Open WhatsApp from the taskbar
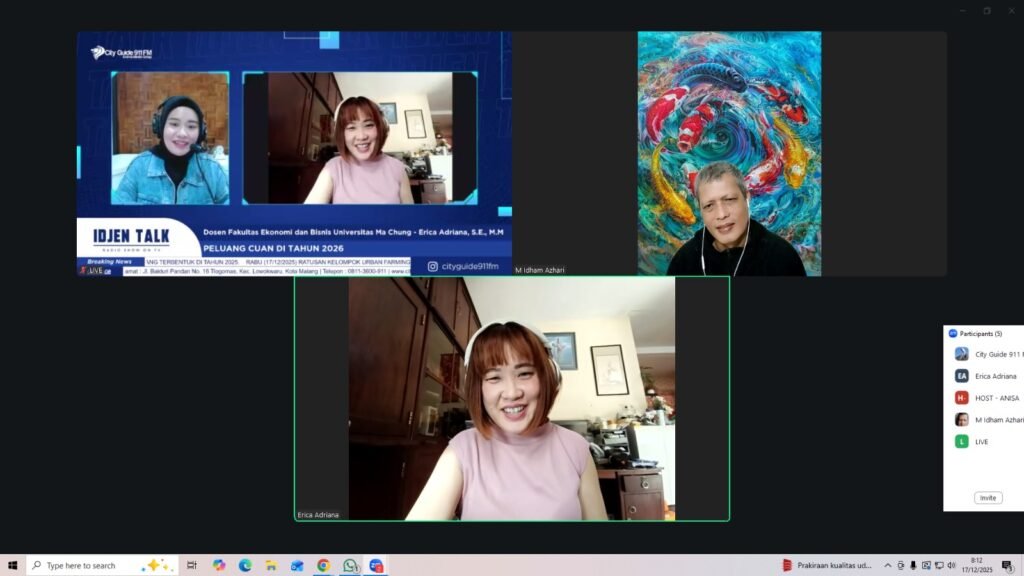 tap(350, 565)
